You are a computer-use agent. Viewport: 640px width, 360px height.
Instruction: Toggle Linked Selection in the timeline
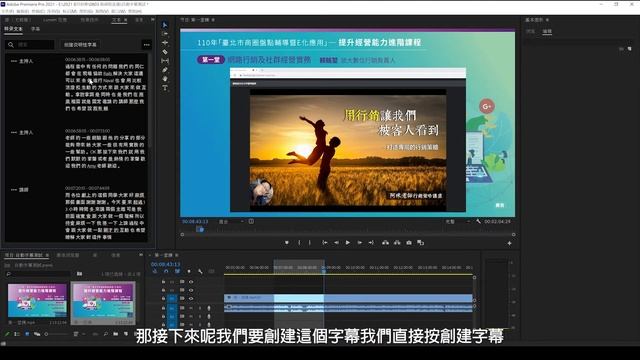(x=178, y=271)
